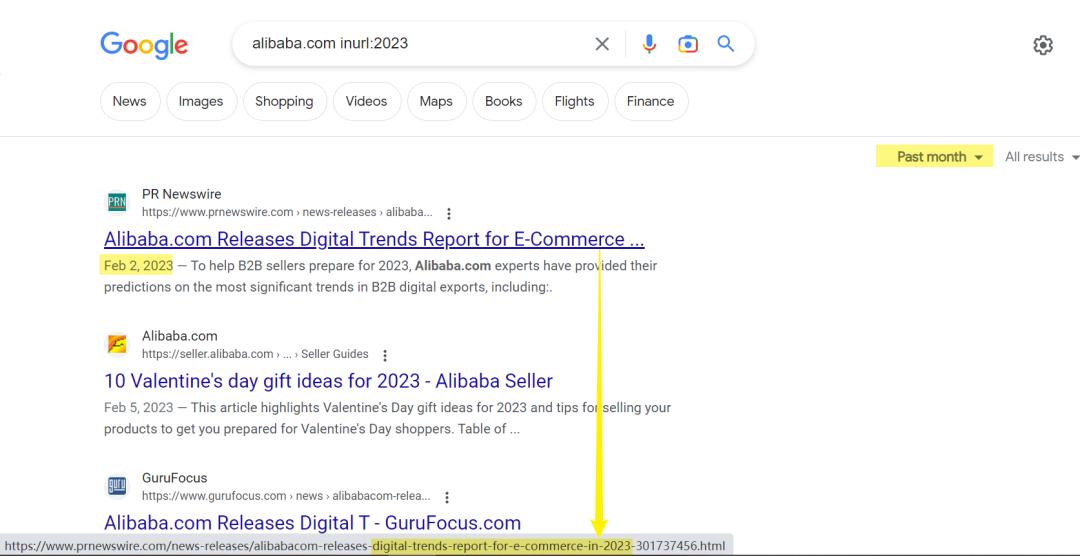Click the magnifying glass search icon
Viewport: 1080px width, 556px height.
point(726,44)
